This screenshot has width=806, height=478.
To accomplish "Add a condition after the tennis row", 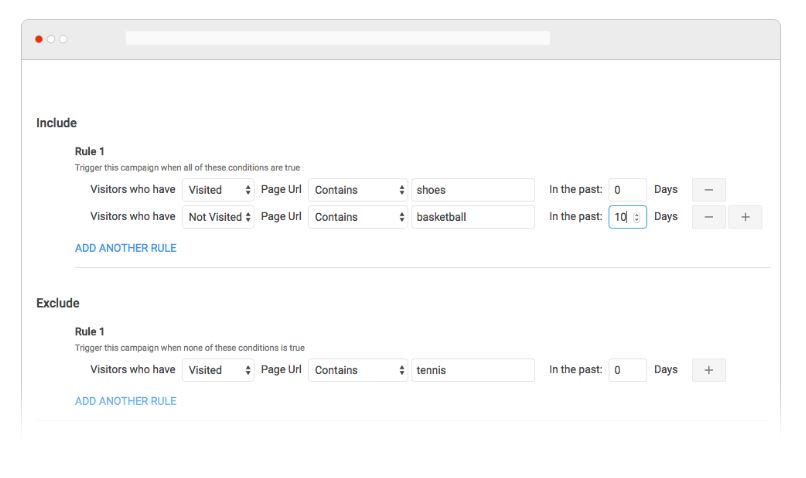I will [708, 370].
